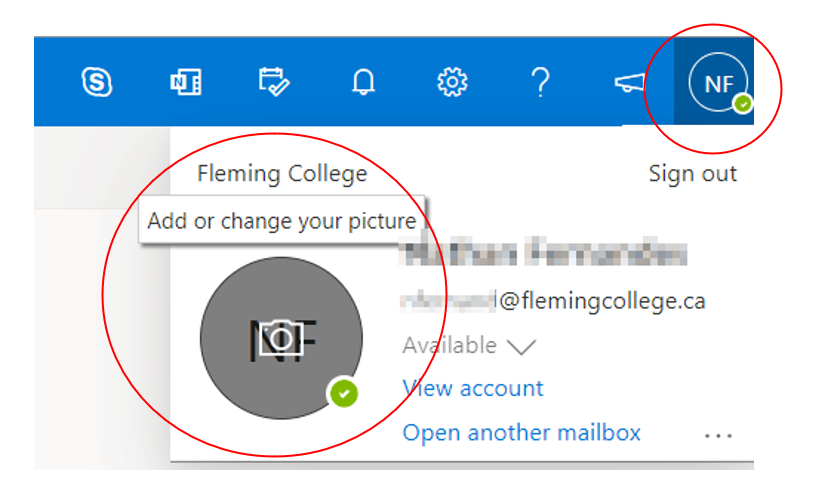Open Settings gear in the header
The image size is (822, 498).
tap(452, 83)
